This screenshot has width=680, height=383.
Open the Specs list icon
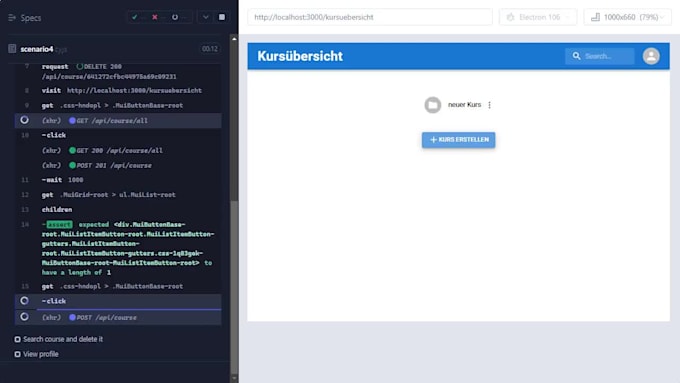(x=12, y=17)
